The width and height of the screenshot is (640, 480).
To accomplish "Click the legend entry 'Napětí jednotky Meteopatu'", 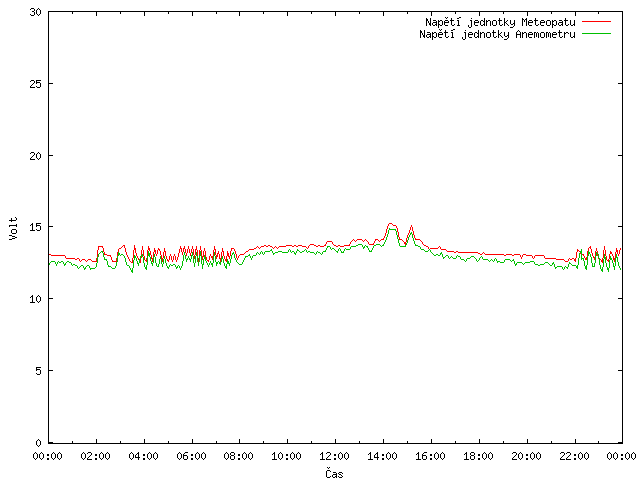I will [500, 22].
